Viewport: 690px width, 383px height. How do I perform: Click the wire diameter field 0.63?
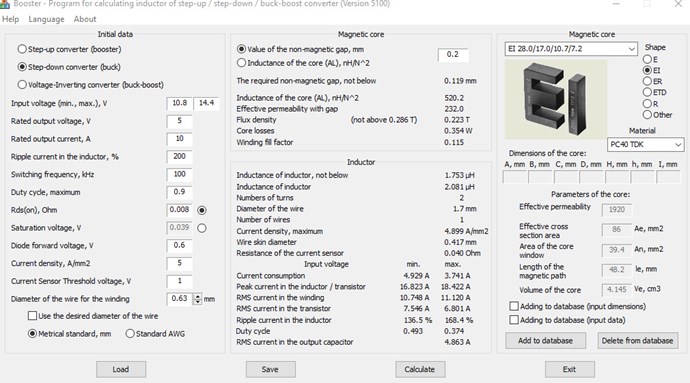click(180, 298)
